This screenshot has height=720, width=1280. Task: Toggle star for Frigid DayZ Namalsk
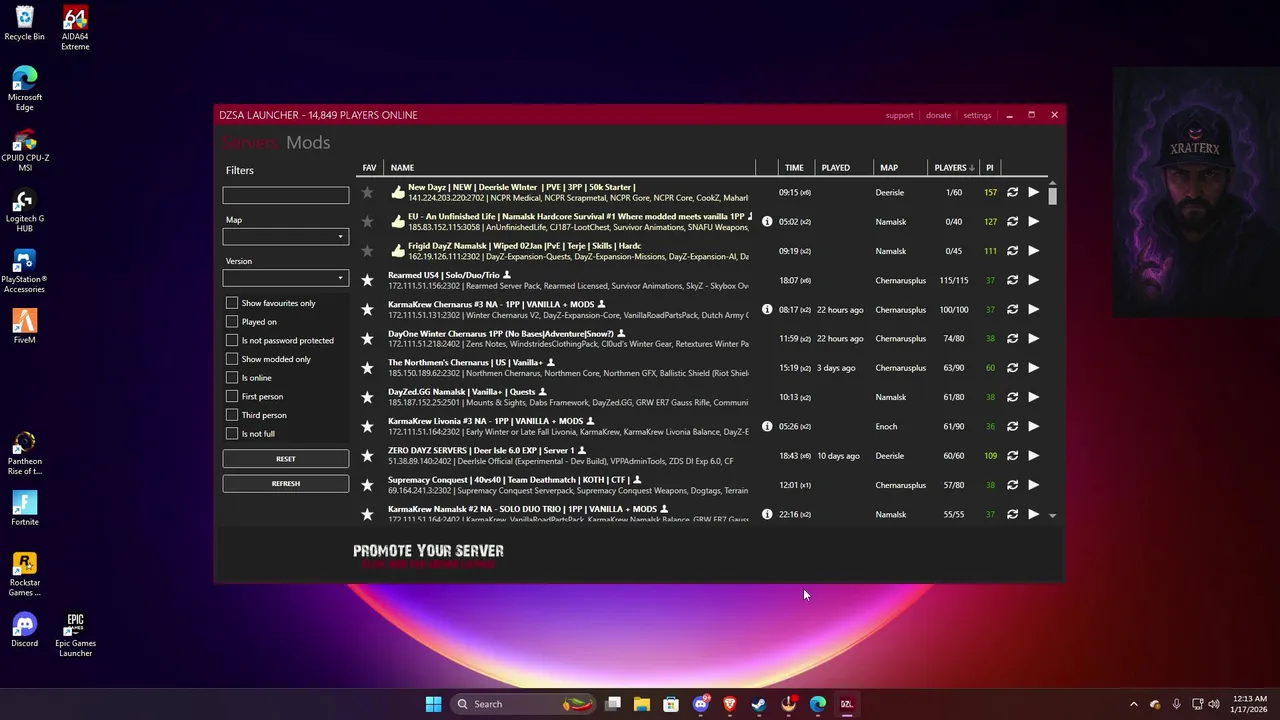point(367,251)
